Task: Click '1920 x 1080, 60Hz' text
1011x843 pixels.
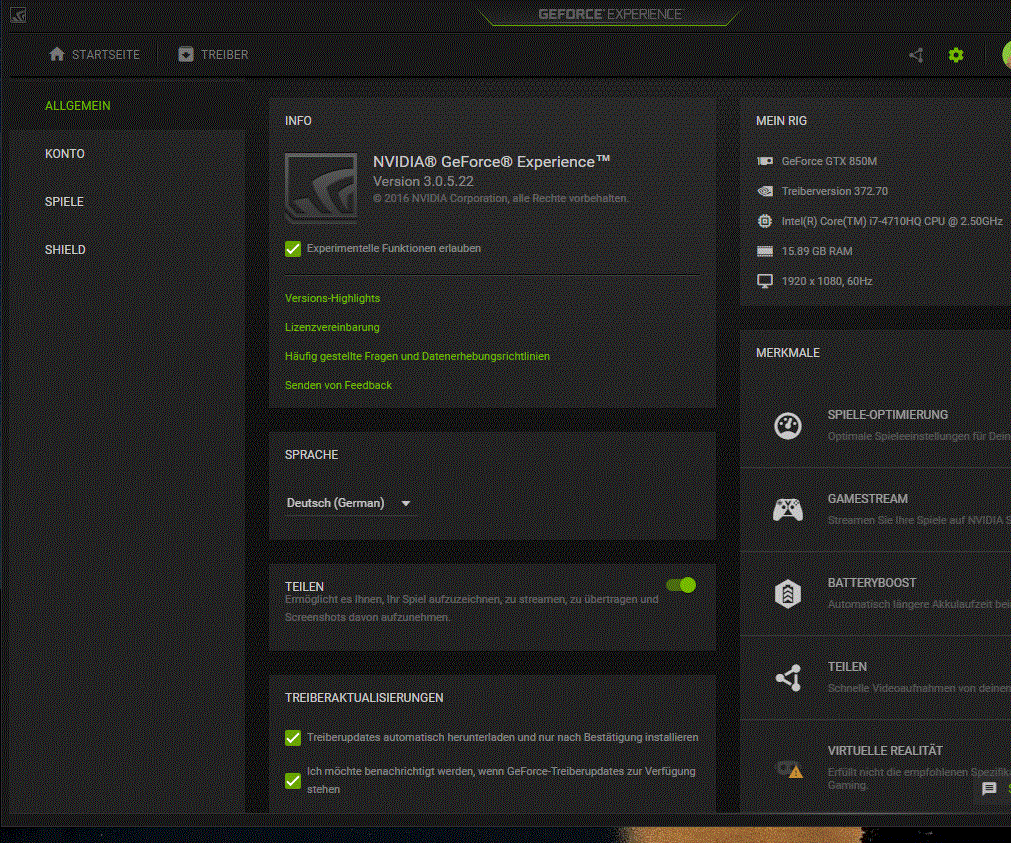Action: click(x=827, y=281)
